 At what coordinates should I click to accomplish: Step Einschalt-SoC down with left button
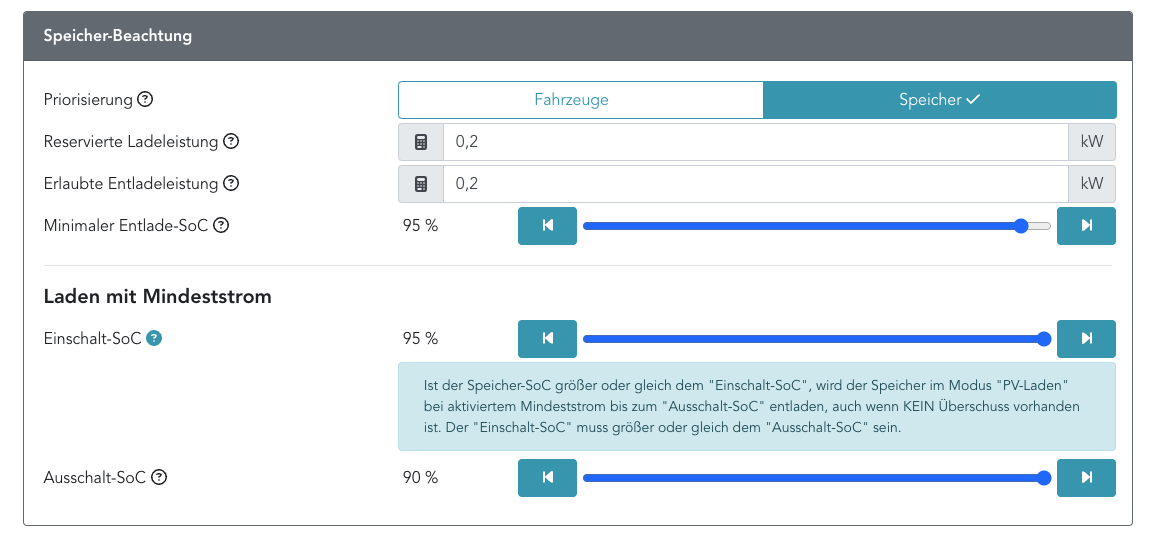pos(547,338)
